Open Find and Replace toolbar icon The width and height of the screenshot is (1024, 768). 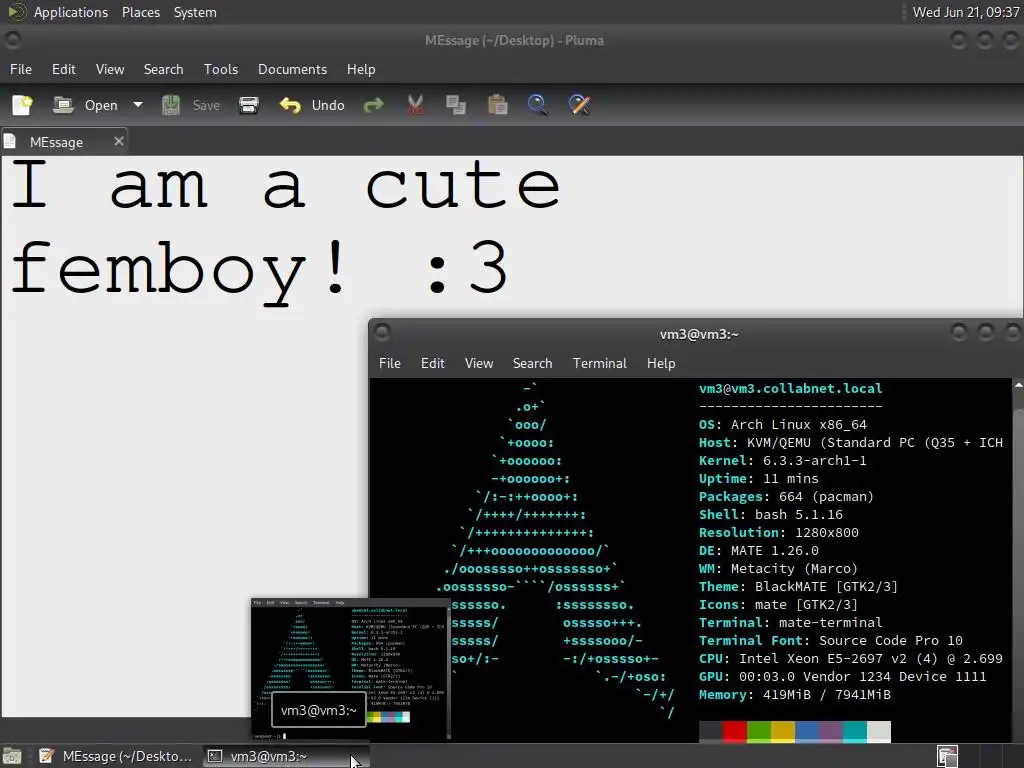[579, 105]
